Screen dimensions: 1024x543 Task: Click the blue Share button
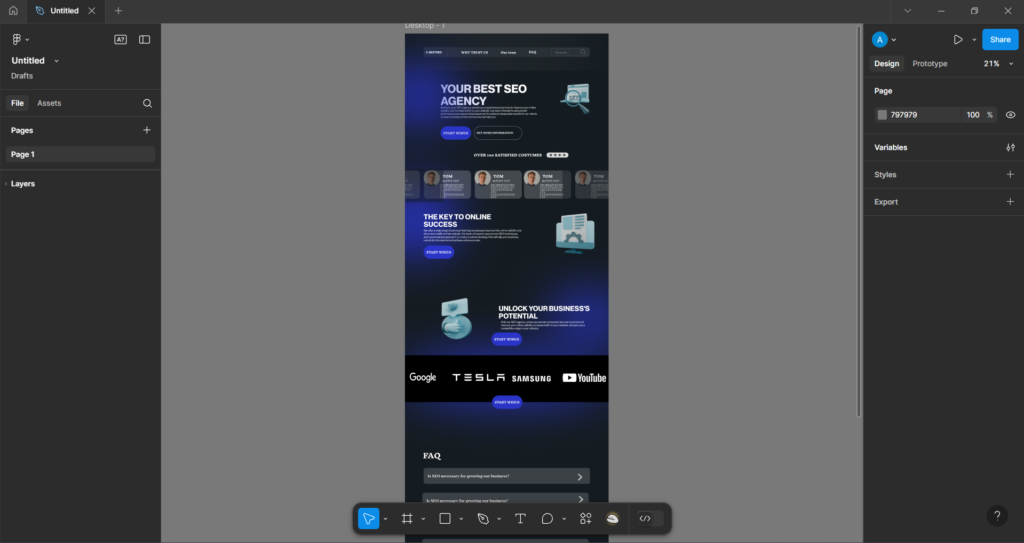[999, 39]
